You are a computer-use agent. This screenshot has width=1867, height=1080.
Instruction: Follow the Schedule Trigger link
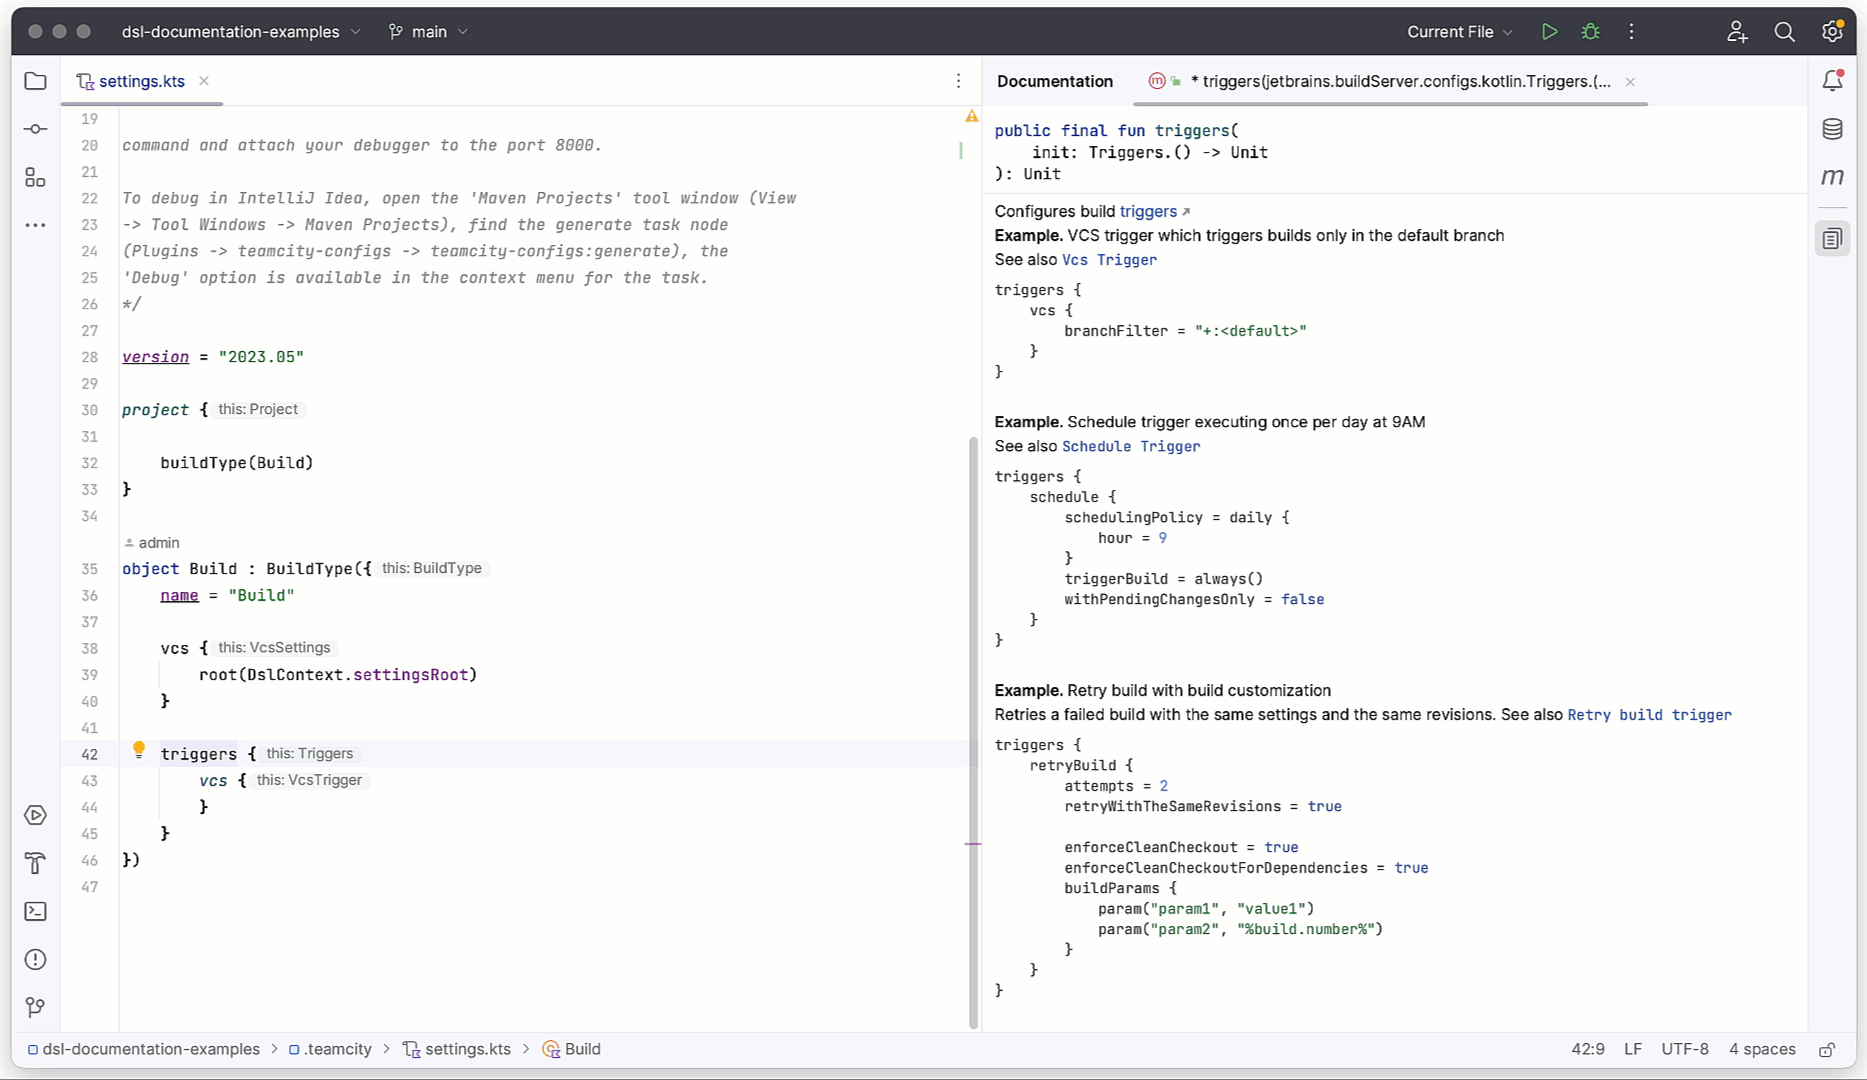1131,447
